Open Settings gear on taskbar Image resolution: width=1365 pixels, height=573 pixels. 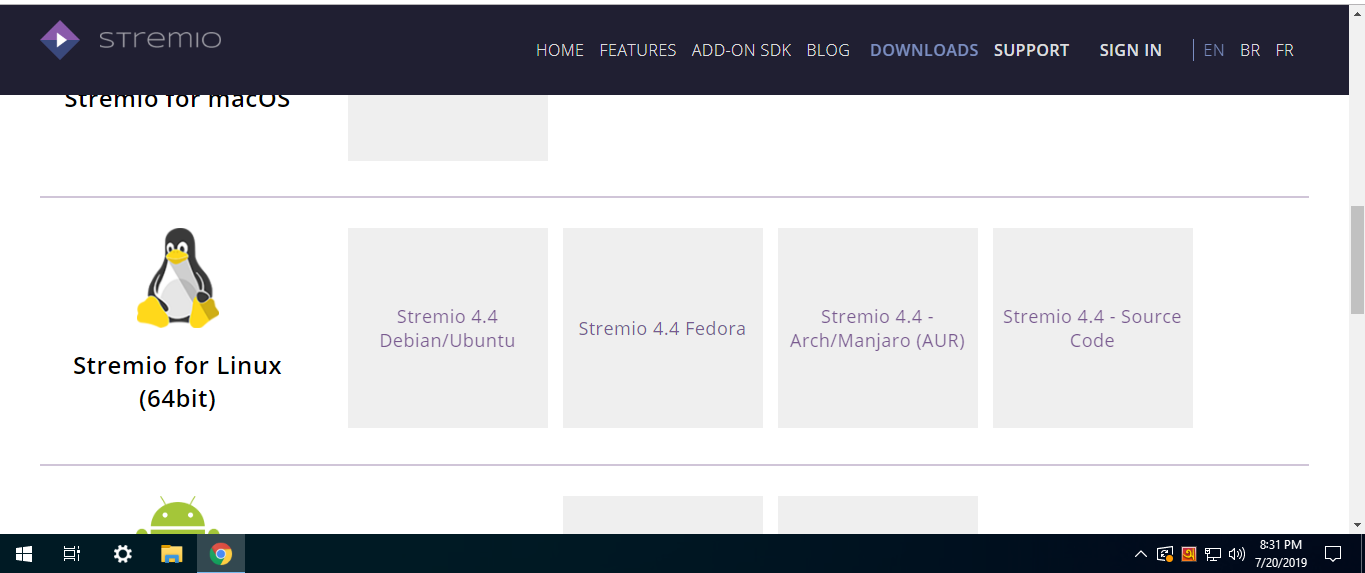122,553
